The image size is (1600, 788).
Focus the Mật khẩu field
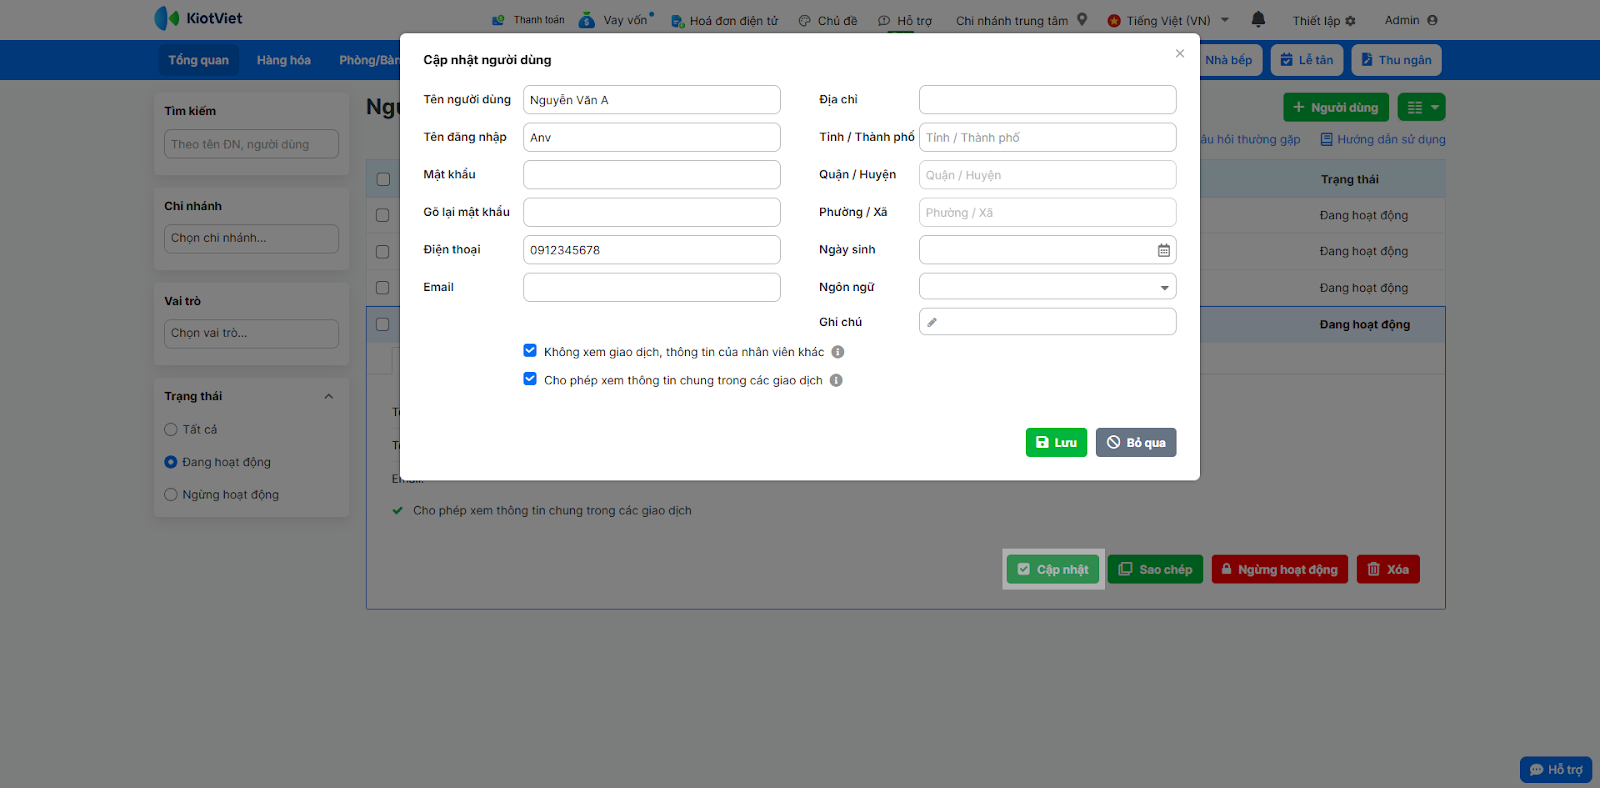point(652,175)
